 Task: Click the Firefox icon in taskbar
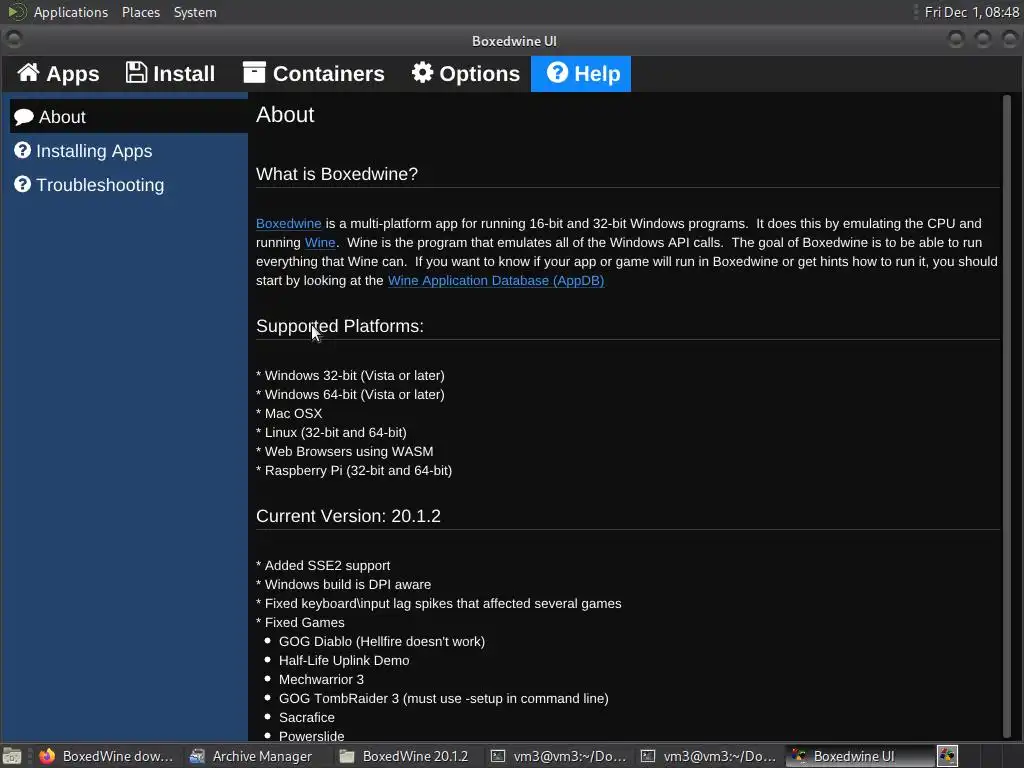coord(47,756)
